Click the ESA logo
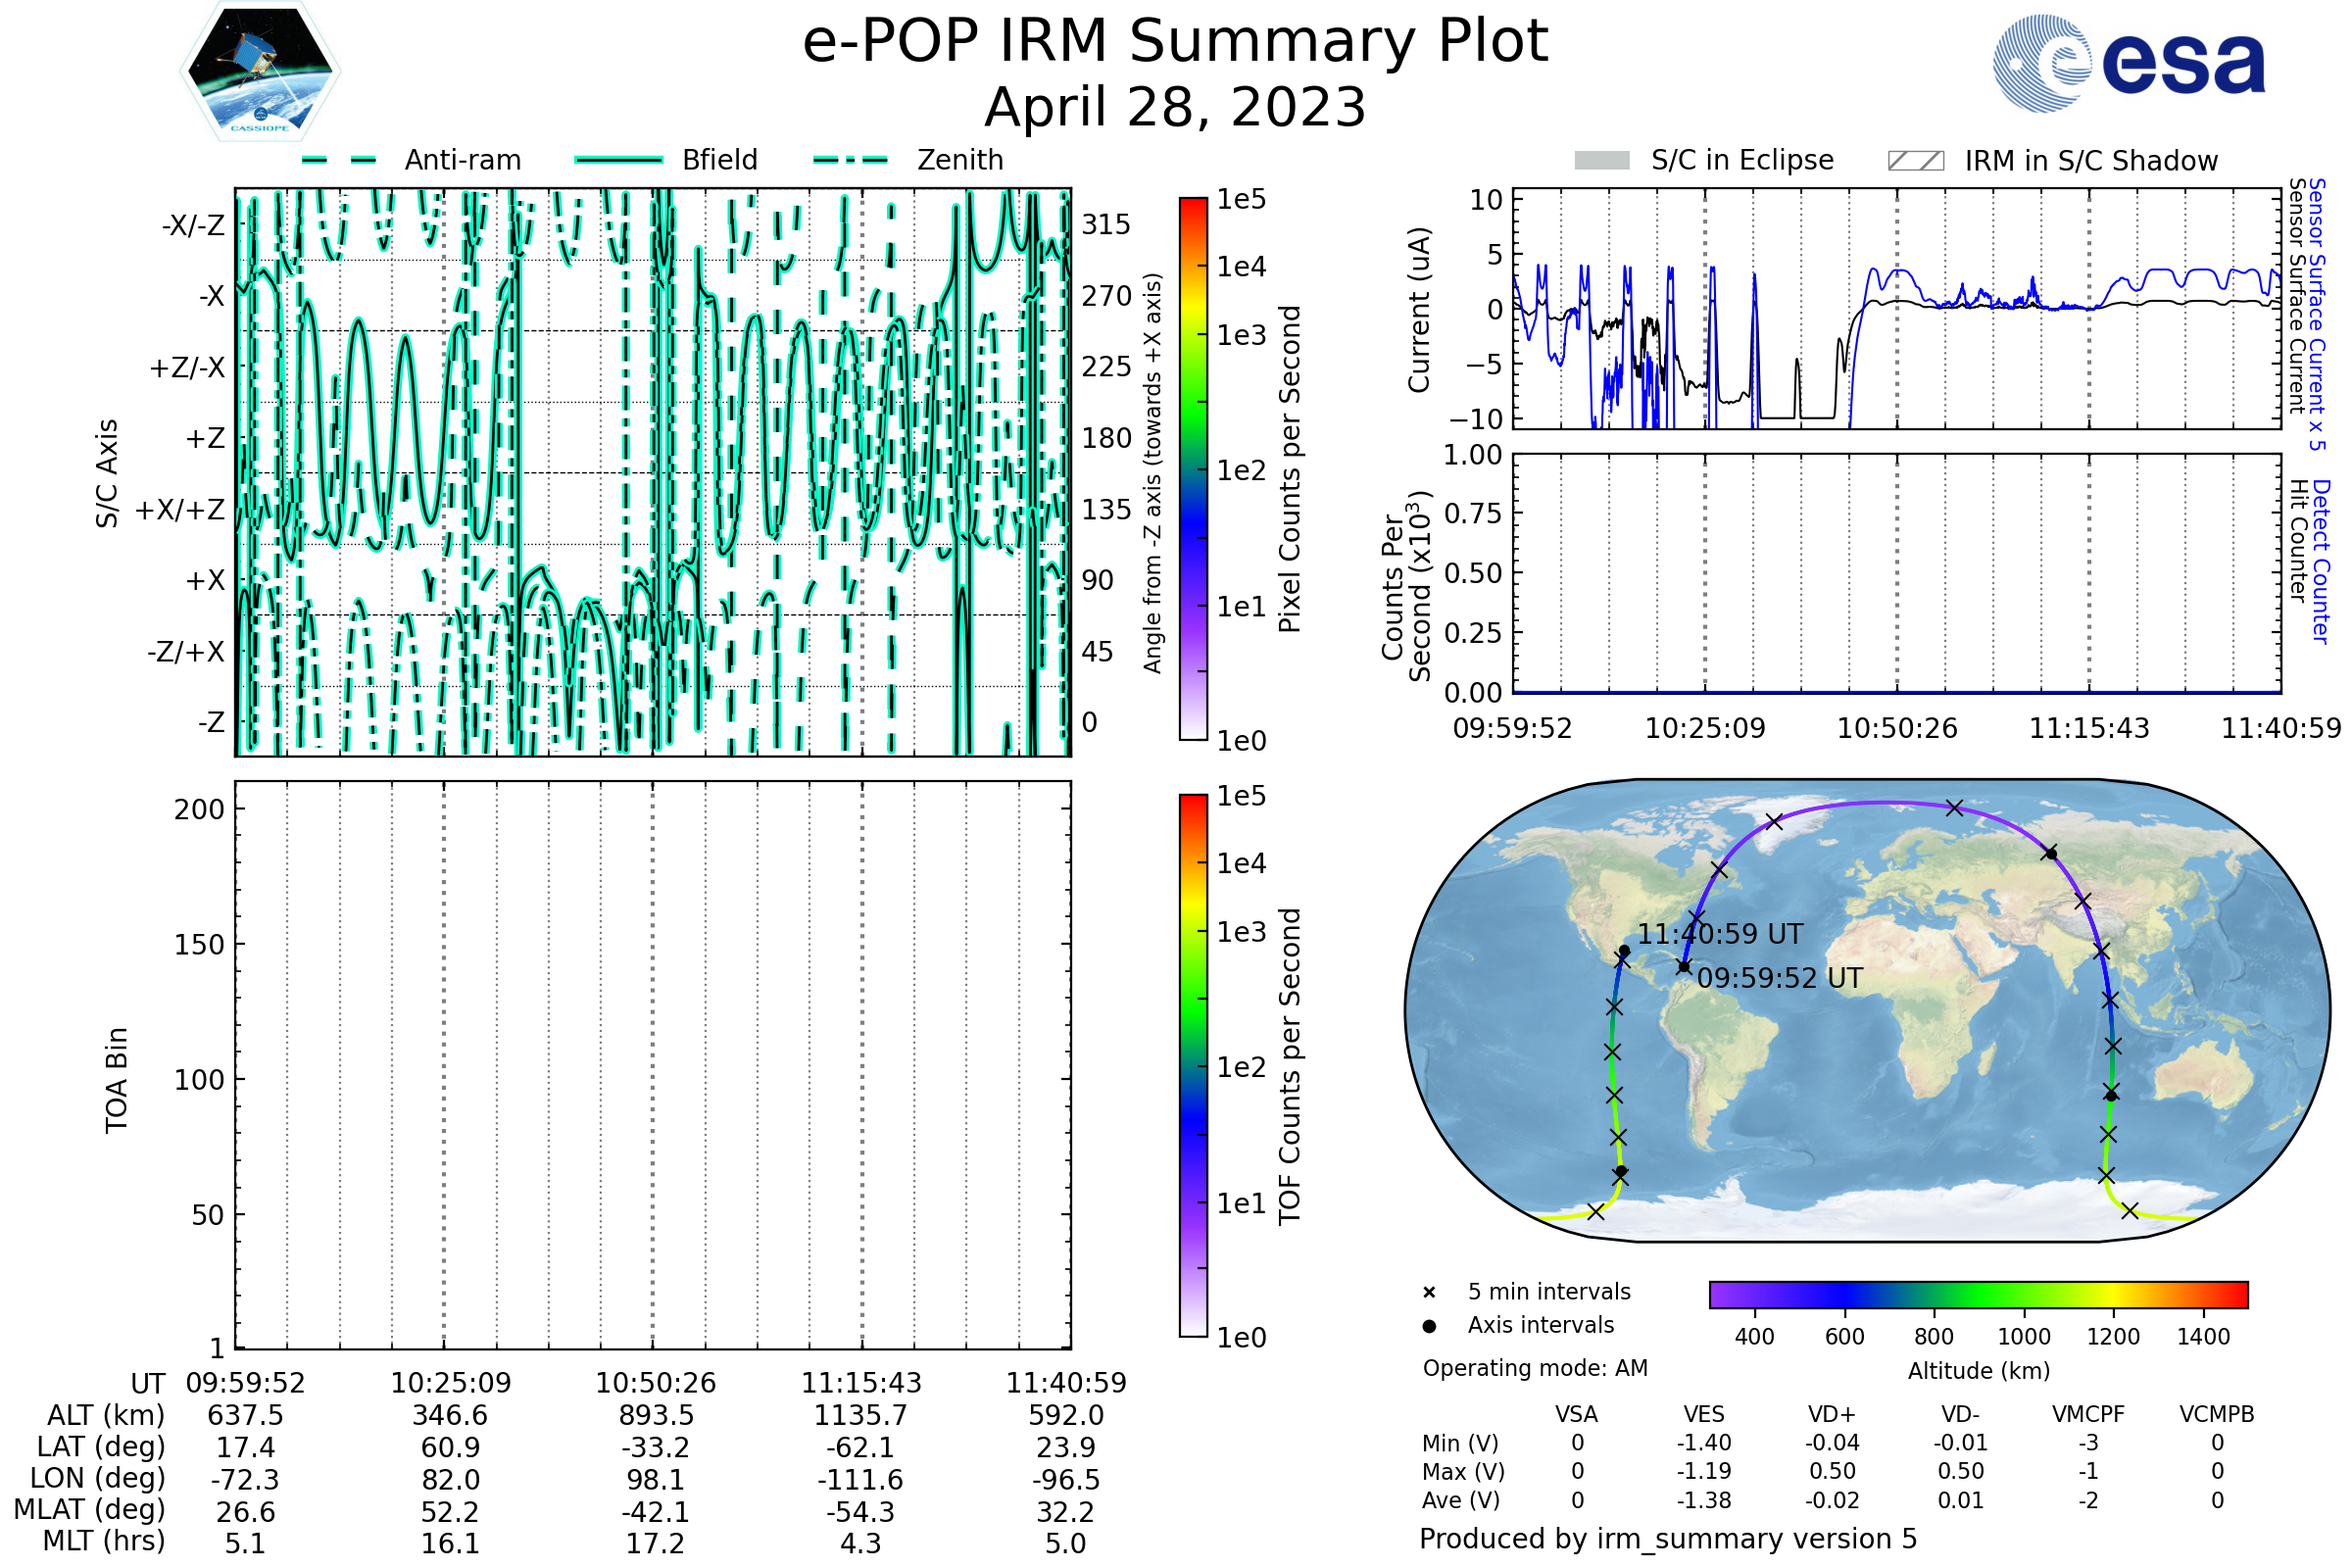The image size is (2352, 1568). click(x=2128, y=64)
